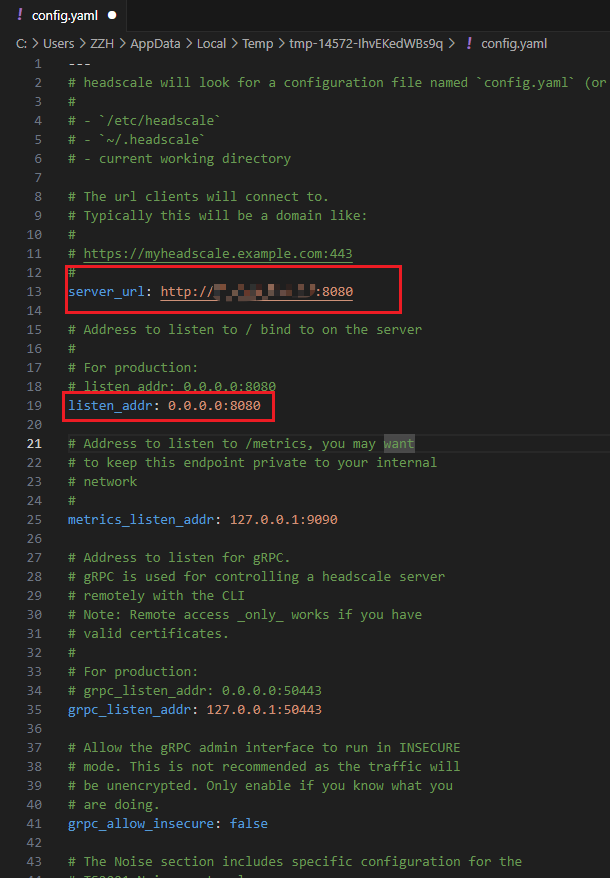Screen dimensions: 610x878
Task: Open the tmp-14572-IhvEKedWBs9q breadcrumb folder
Action: pyautogui.click(x=366, y=44)
